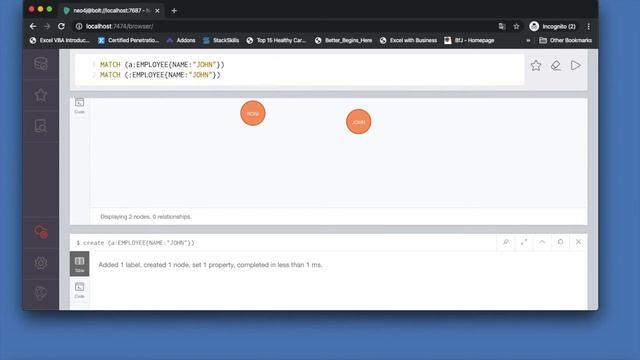Open the Browser settings gear icon
Image resolution: width=640 pixels, height=360 pixels.
(41, 263)
